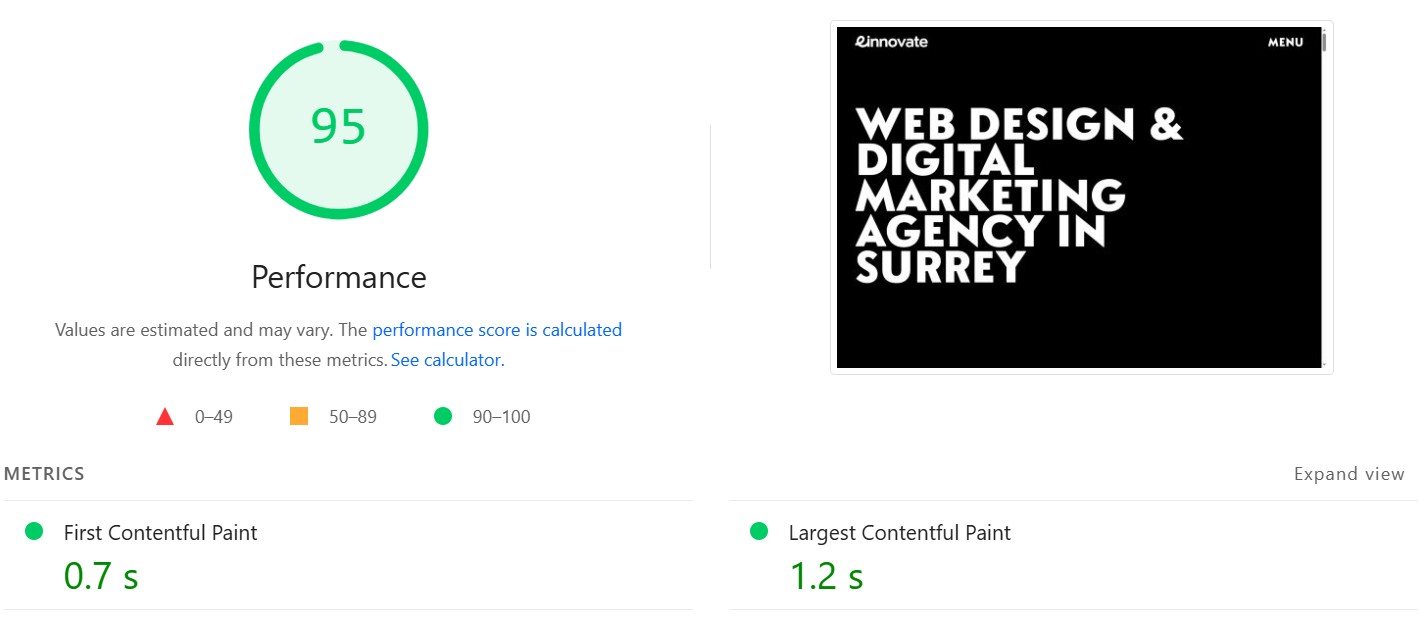
Task: Click the innovate logo in the page preview
Action: (891, 42)
